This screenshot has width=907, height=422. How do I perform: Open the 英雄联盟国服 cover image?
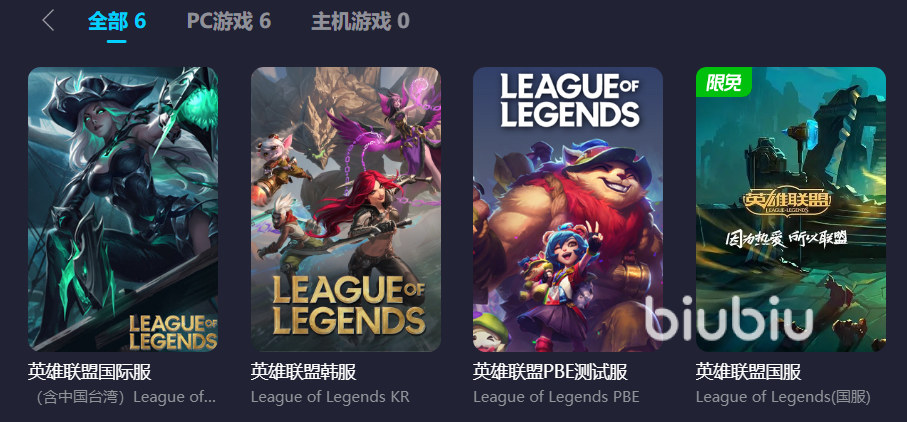click(791, 209)
